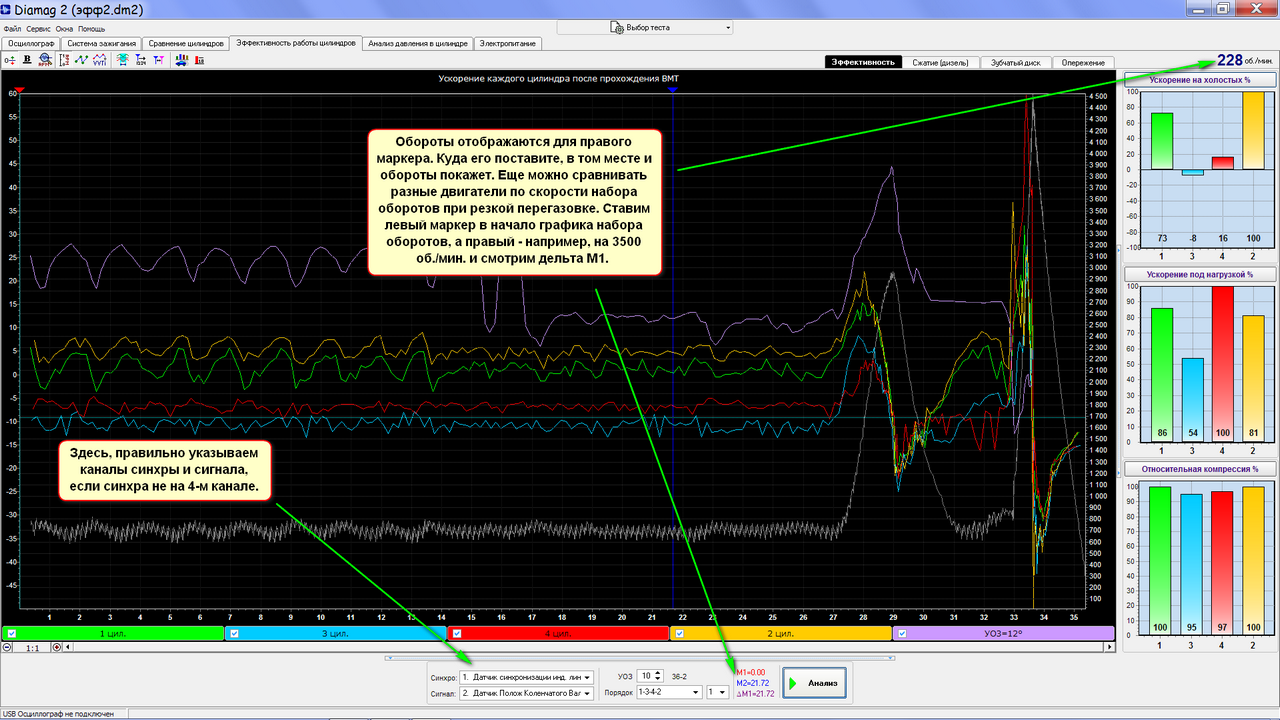The width and height of the screenshot is (1280, 720).
Task: Open the Файл menu
Action: pyautogui.click(x=12, y=29)
